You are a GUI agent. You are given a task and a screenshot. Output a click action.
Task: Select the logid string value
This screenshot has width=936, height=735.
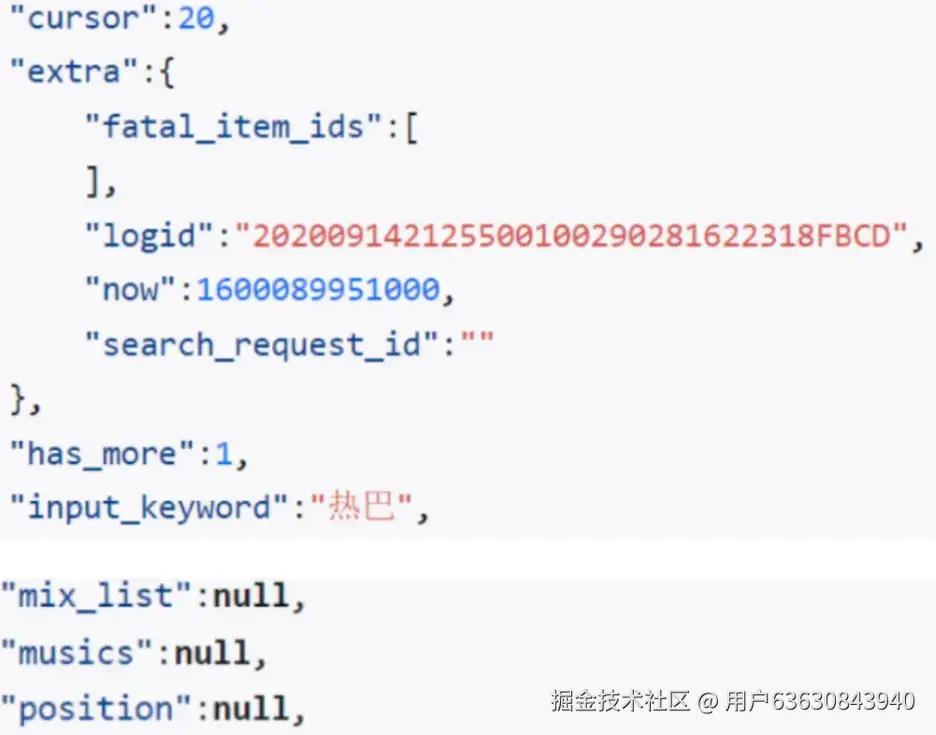(572, 235)
